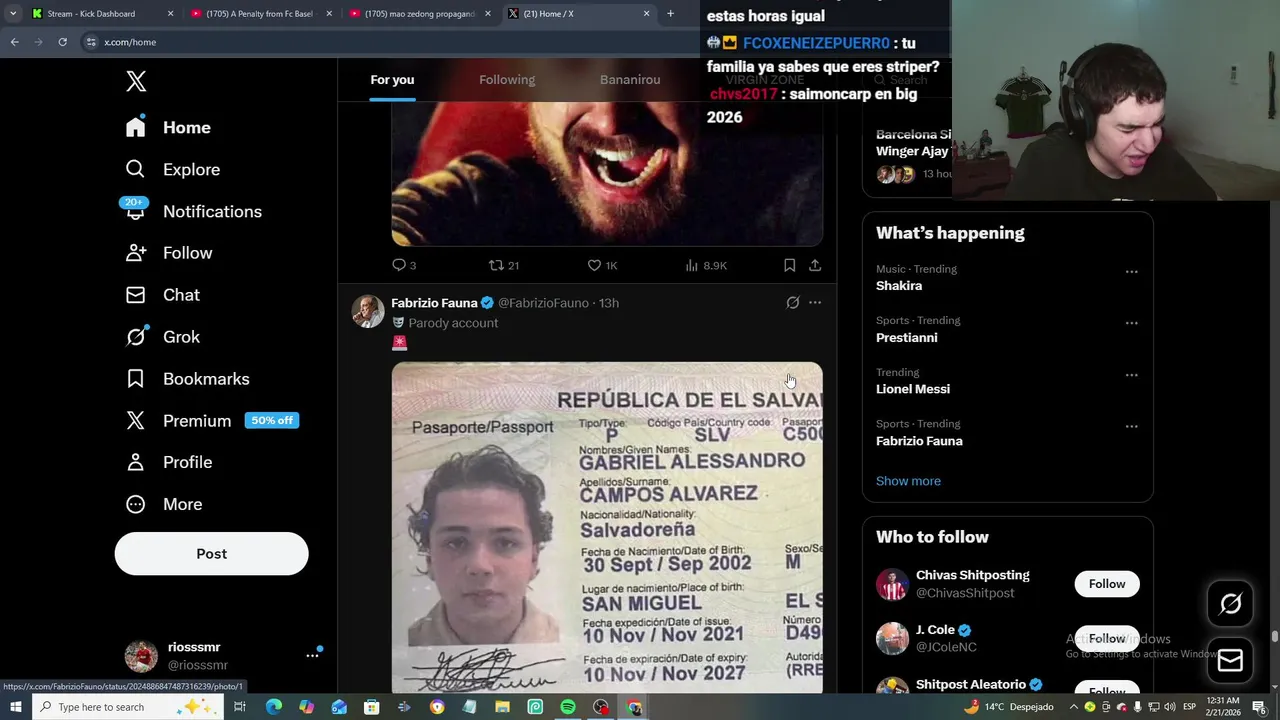Click Fabrizio Fauna author name
1280x720 pixels.
coord(434,303)
